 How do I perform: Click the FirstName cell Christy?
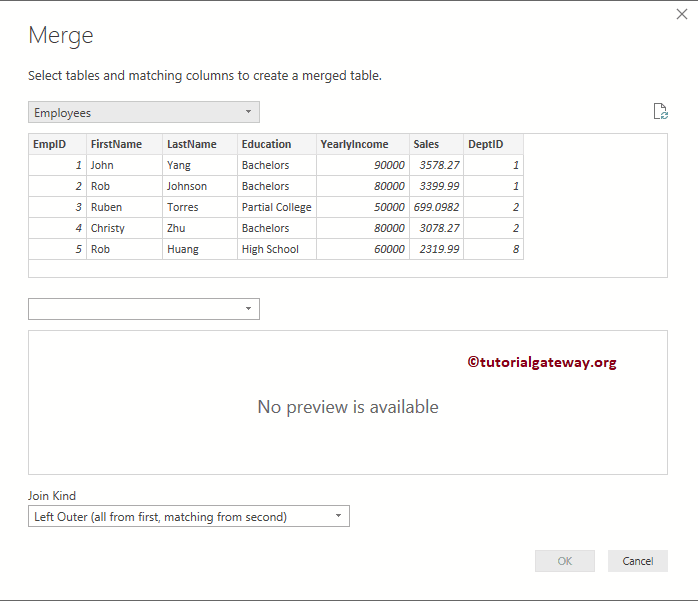click(x=124, y=228)
